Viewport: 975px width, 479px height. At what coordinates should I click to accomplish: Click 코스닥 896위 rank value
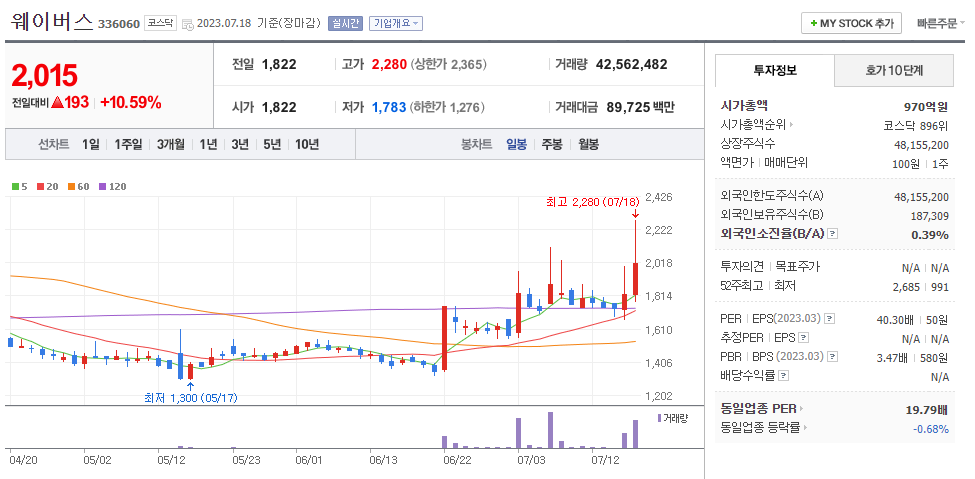click(x=916, y=125)
